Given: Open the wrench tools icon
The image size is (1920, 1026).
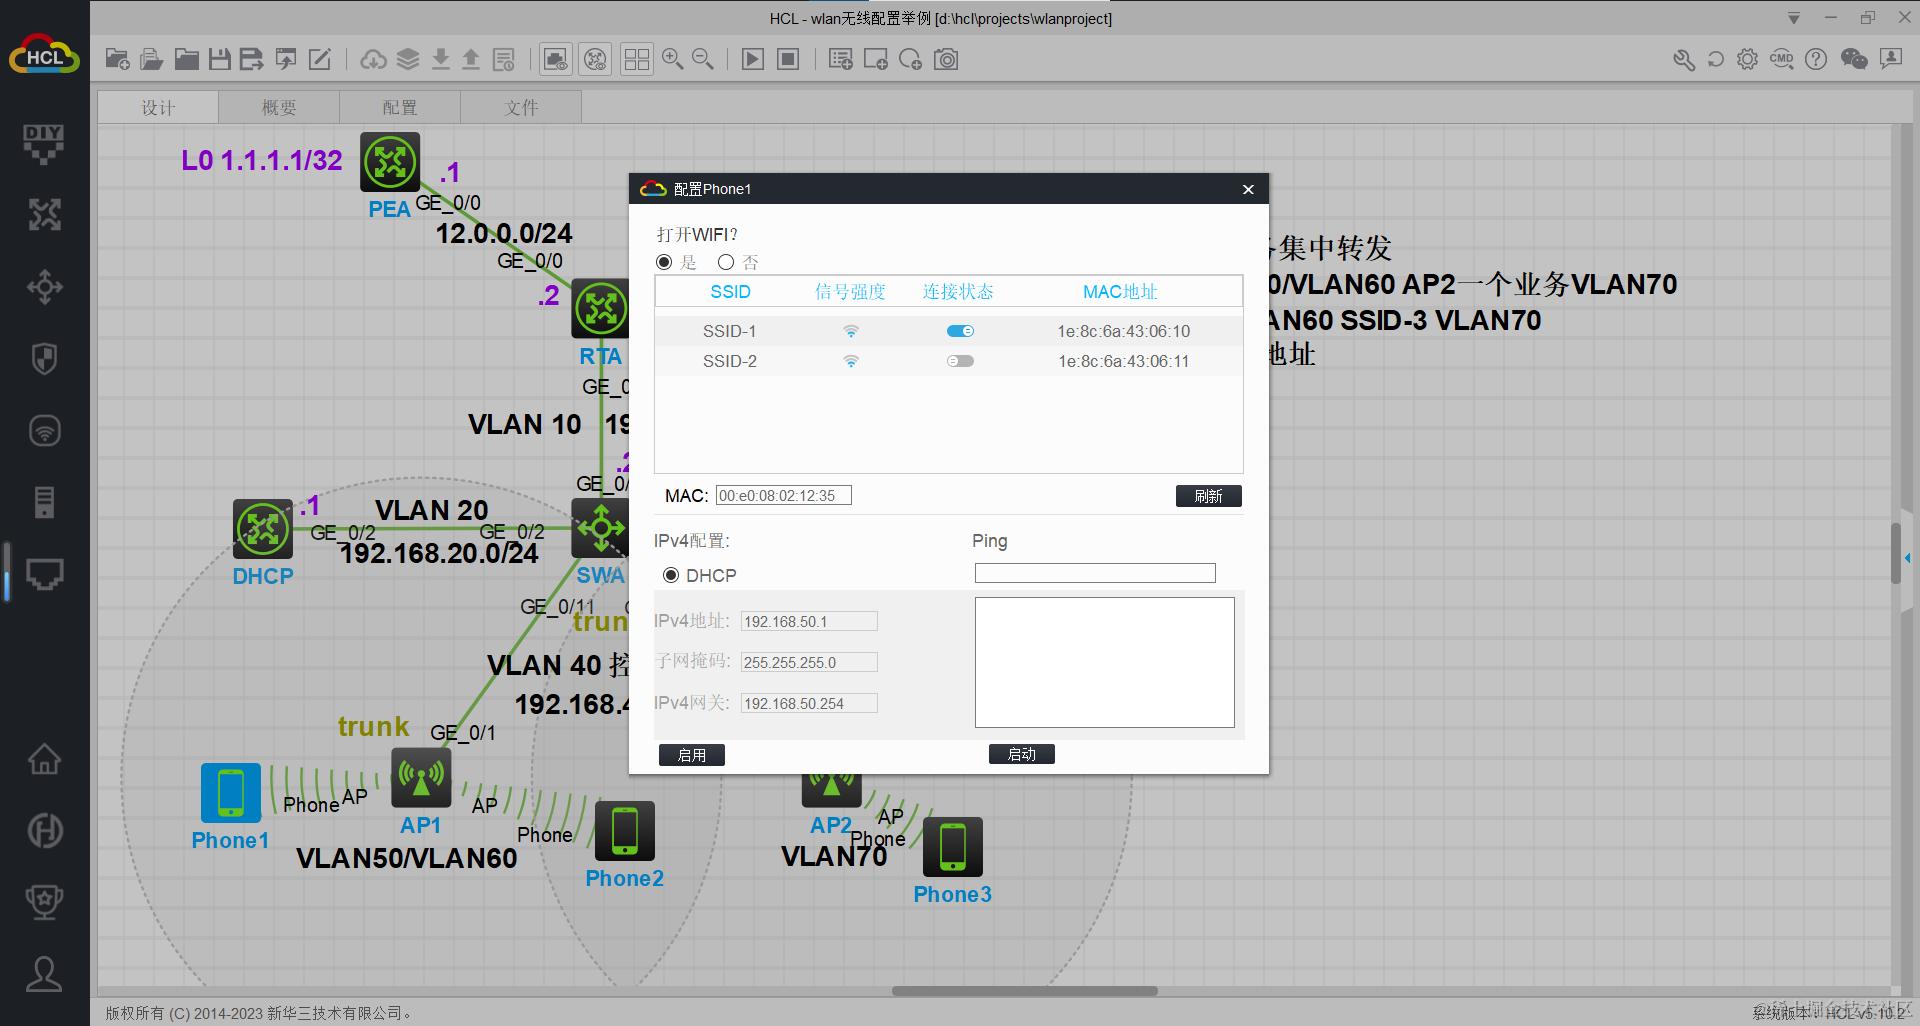Looking at the screenshot, I should (x=1684, y=59).
